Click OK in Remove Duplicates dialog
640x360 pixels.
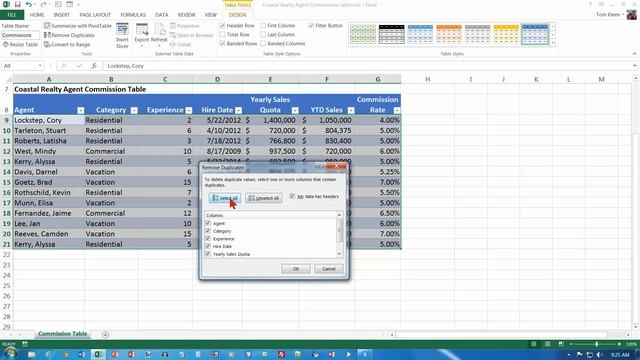[296, 269]
